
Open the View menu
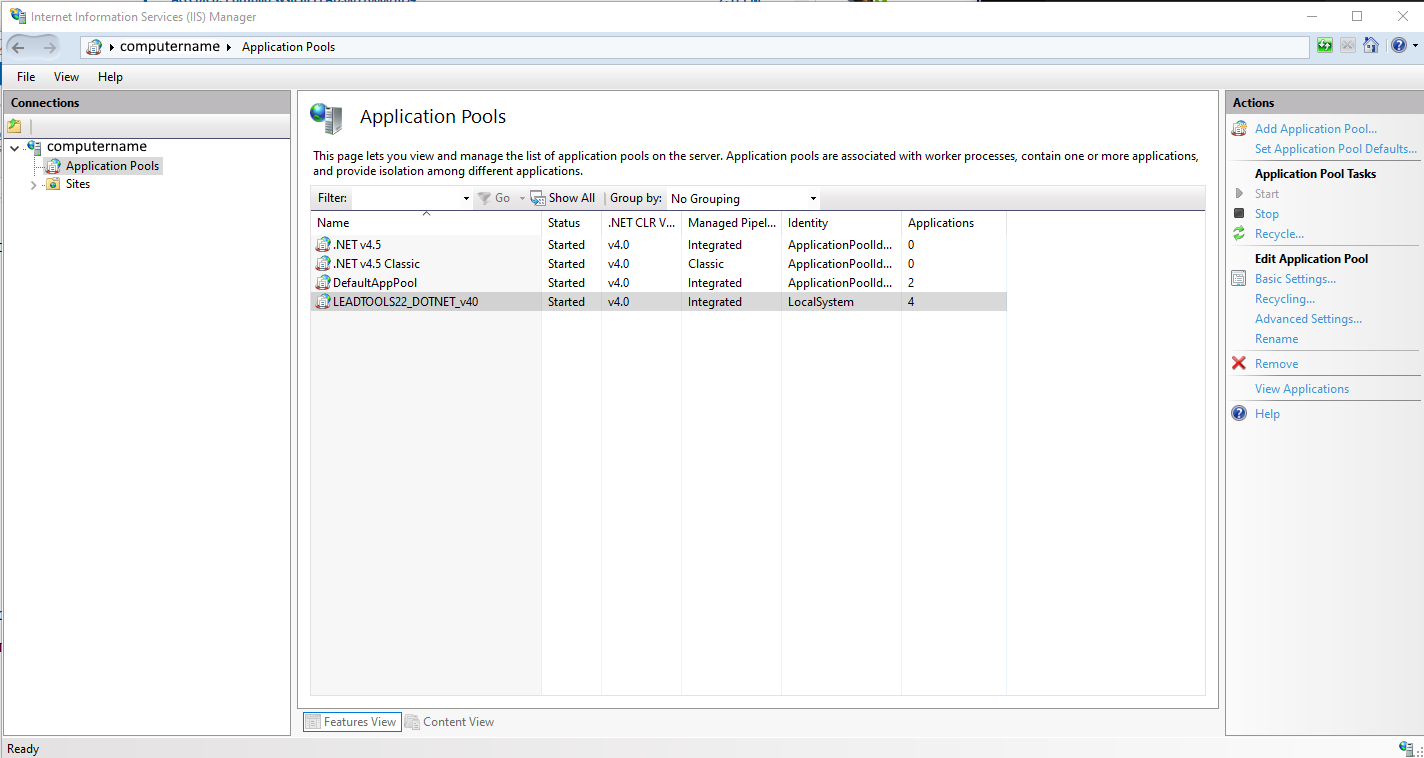point(66,77)
